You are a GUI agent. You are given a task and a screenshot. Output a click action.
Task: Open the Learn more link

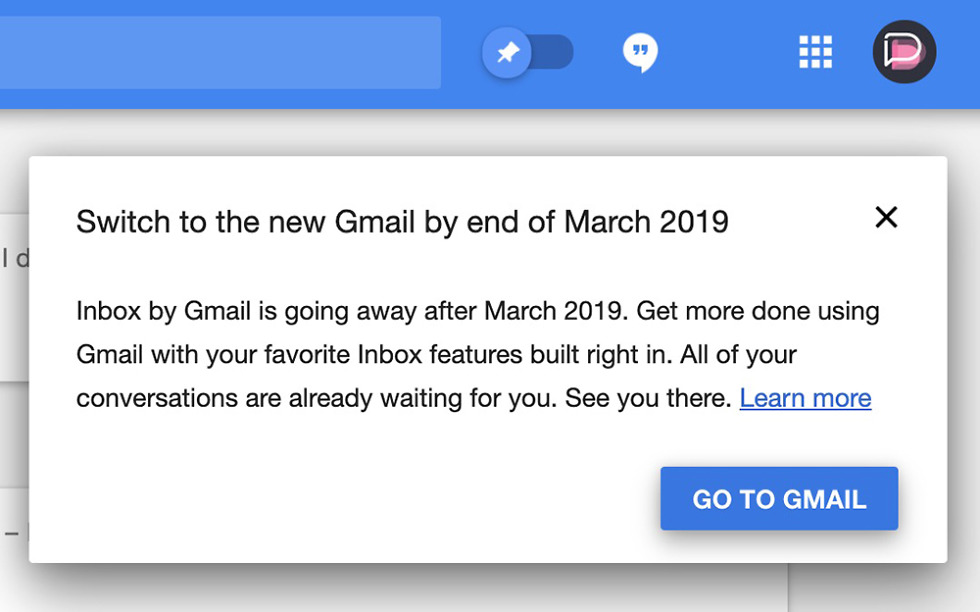pyautogui.click(x=805, y=398)
